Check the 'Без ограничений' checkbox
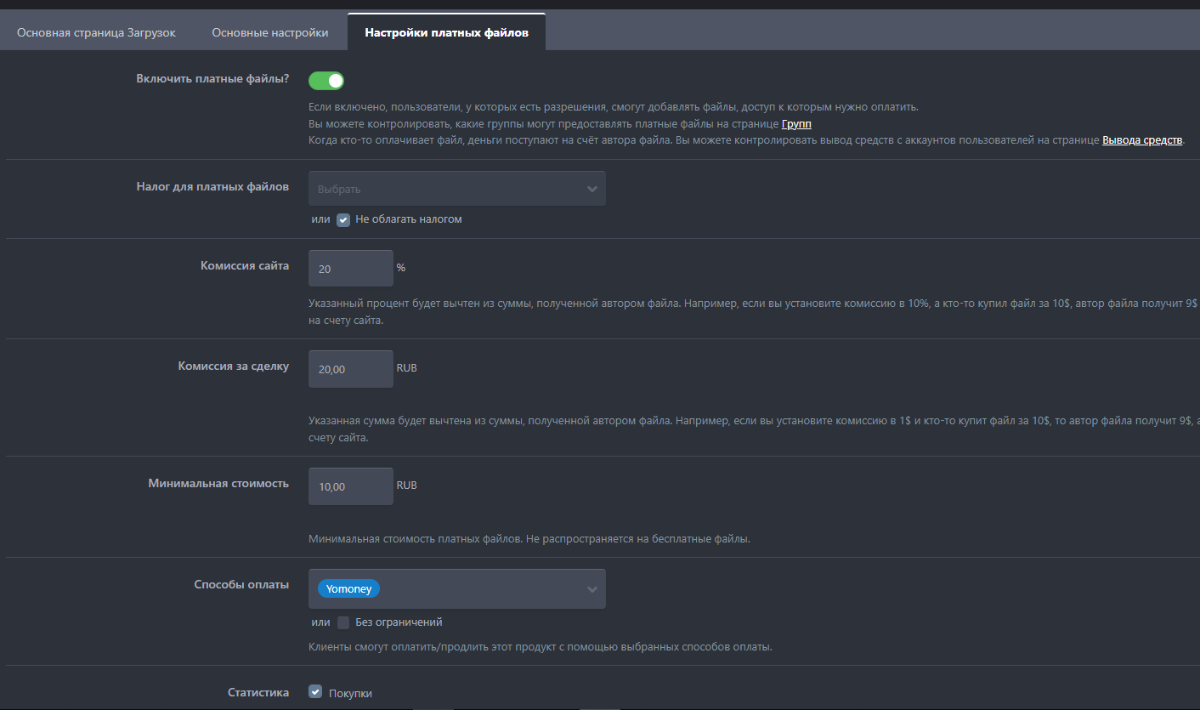The height and width of the screenshot is (710, 1200). pyautogui.click(x=343, y=622)
